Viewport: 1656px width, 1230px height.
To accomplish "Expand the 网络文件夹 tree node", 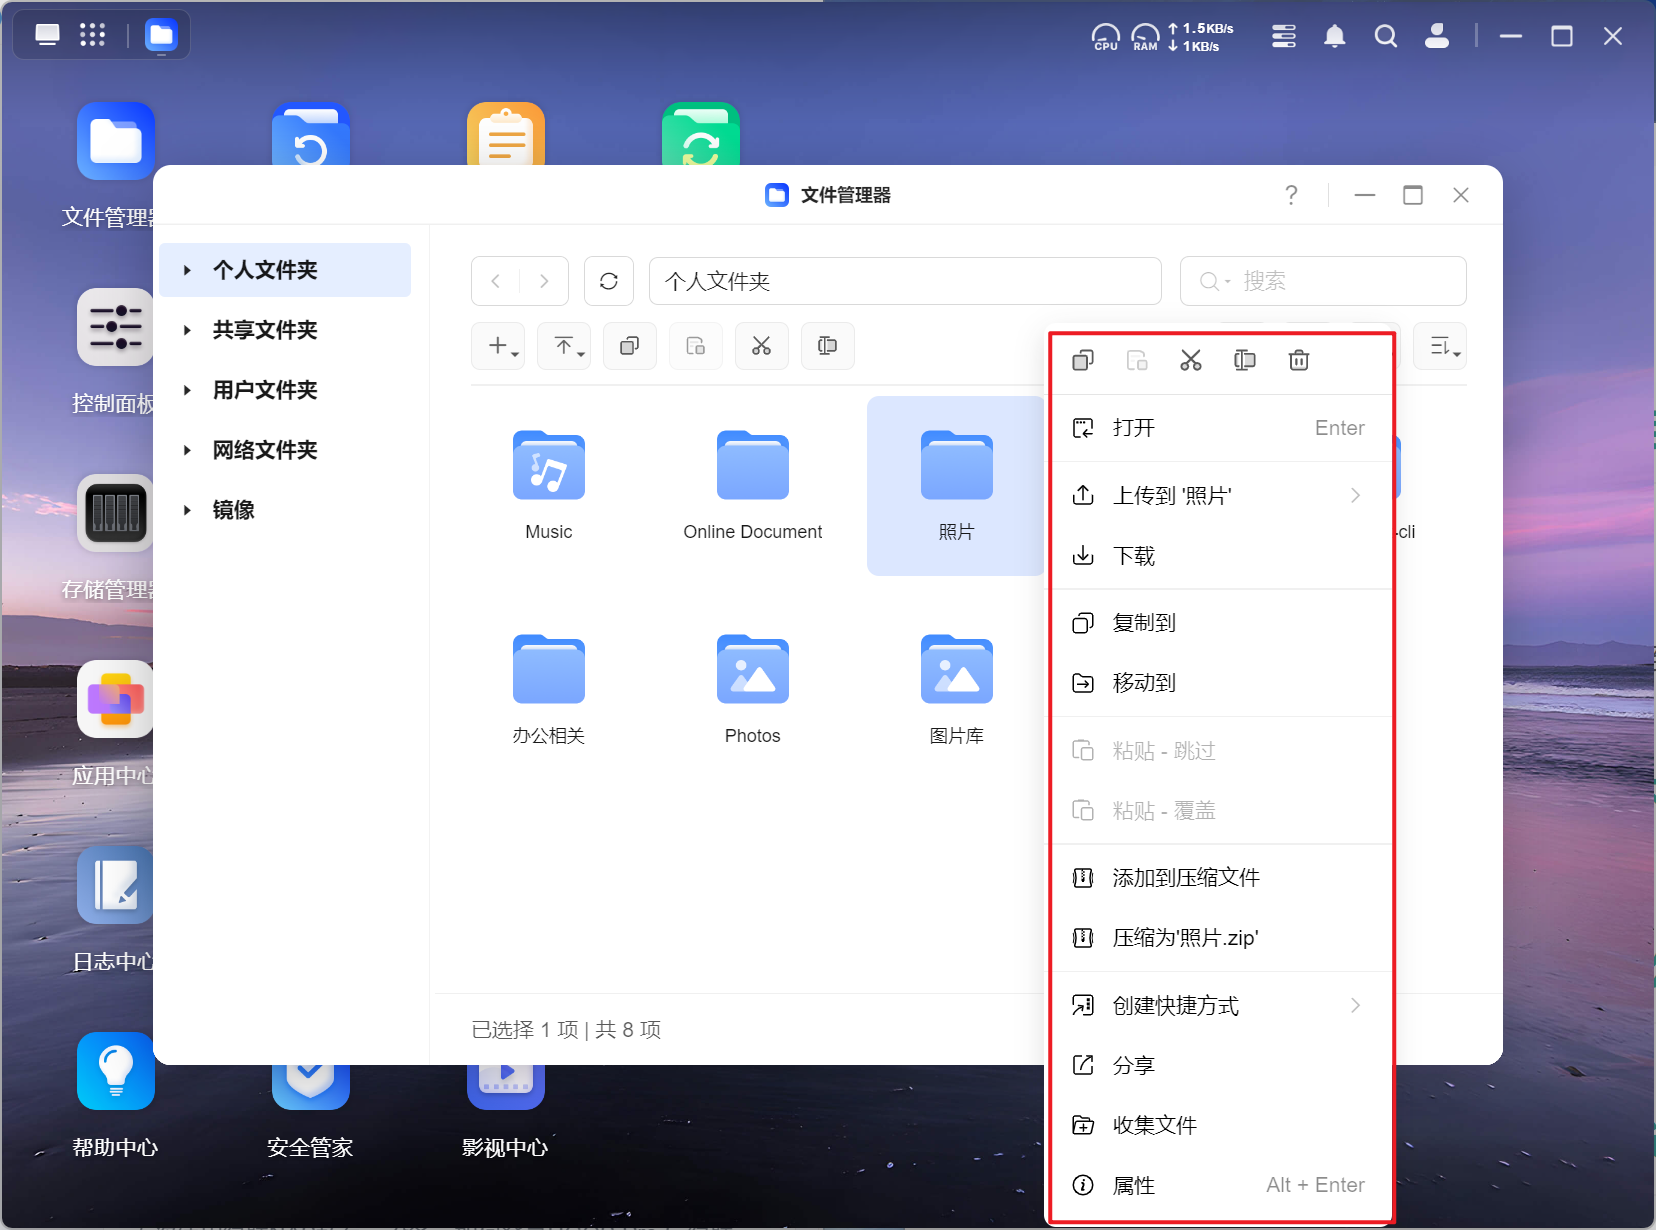I will pyautogui.click(x=187, y=450).
